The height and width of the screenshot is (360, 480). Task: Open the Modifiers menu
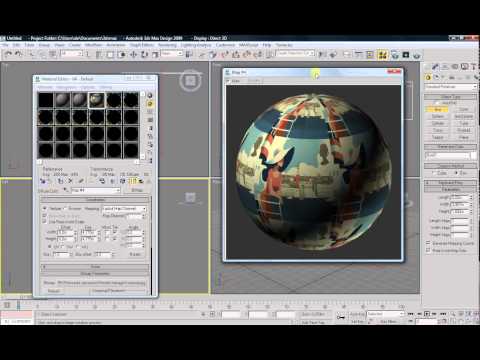pyautogui.click(x=93, y=45)
